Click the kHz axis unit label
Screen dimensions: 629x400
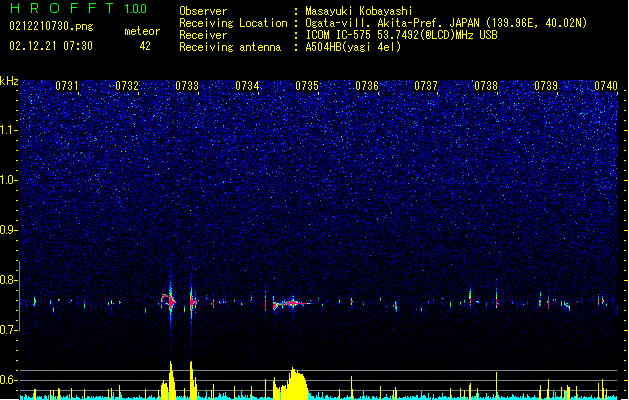pos(9,81)
